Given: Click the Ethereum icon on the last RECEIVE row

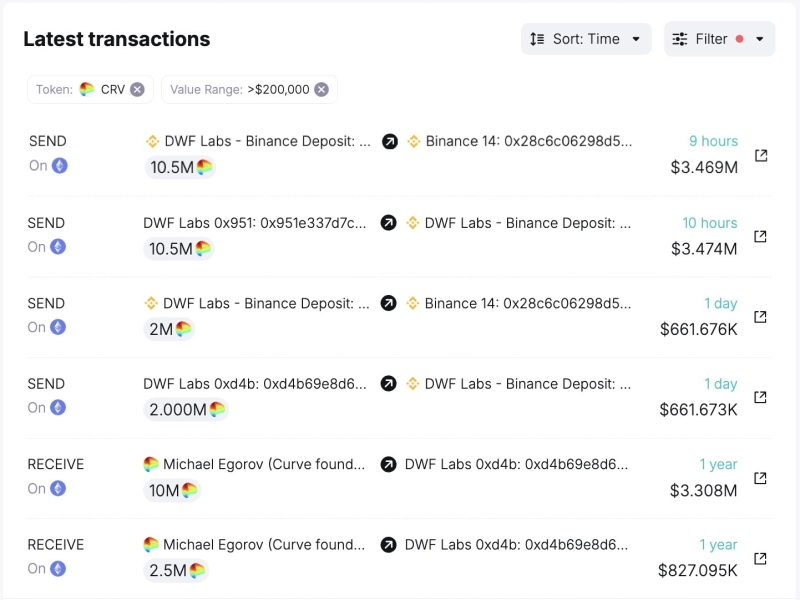Looking at the screenshot, I should (59, 569).
